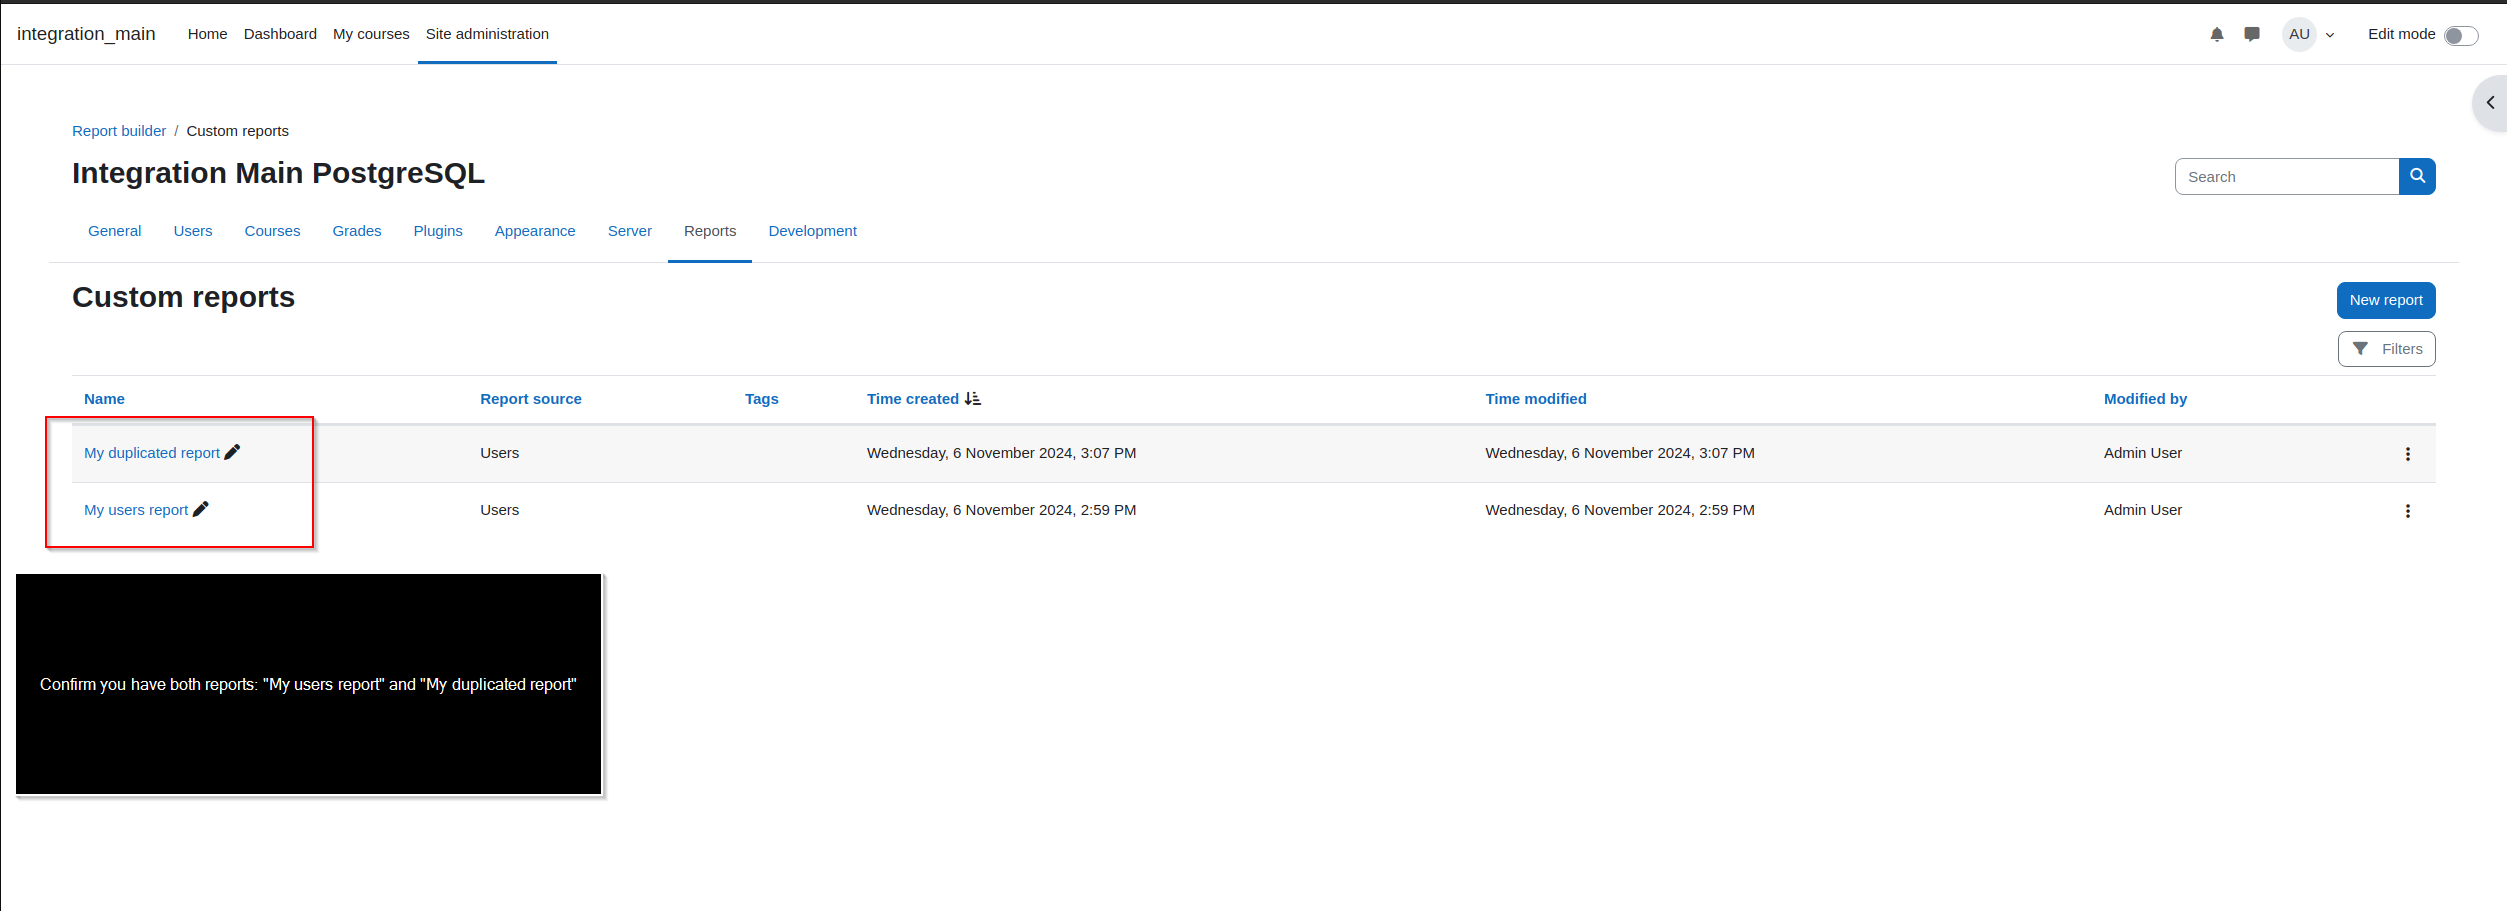Open actions menu for My users report row
The image size is (2507, 911).
coord(2408,511)
